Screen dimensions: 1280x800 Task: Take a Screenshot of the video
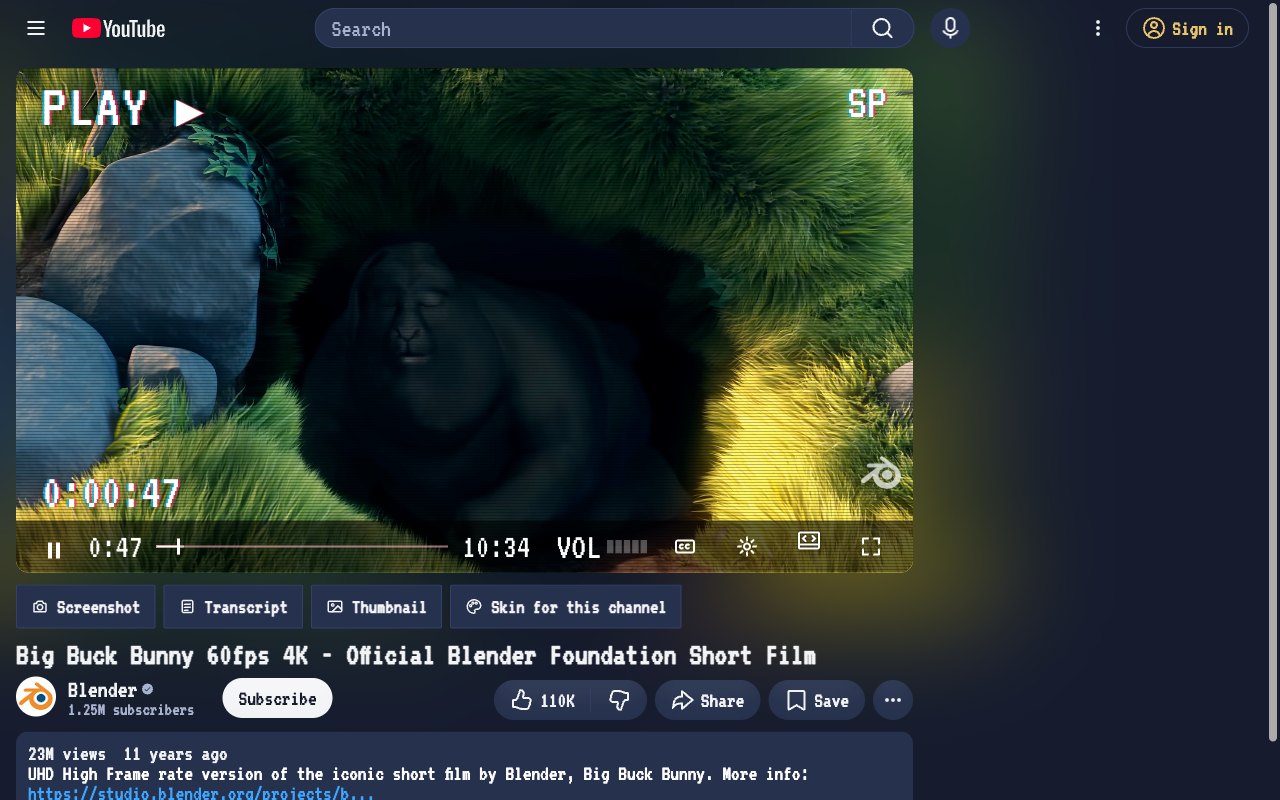click(x=86, y=607)
